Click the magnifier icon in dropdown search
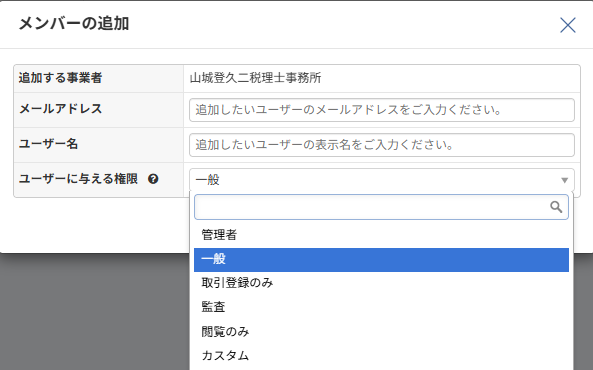This screenshot has width=593, height=370. 556,207
